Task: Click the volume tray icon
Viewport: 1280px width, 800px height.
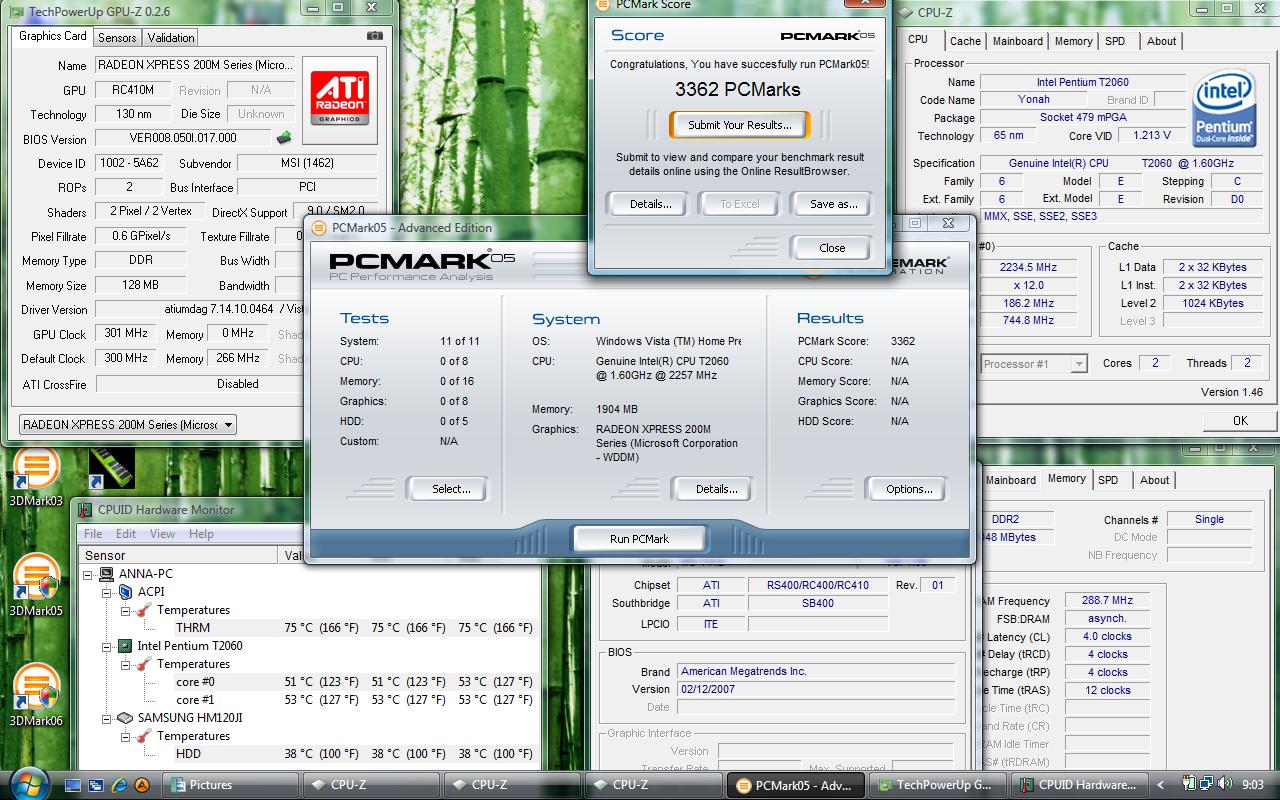Action: coord(1227,785)
